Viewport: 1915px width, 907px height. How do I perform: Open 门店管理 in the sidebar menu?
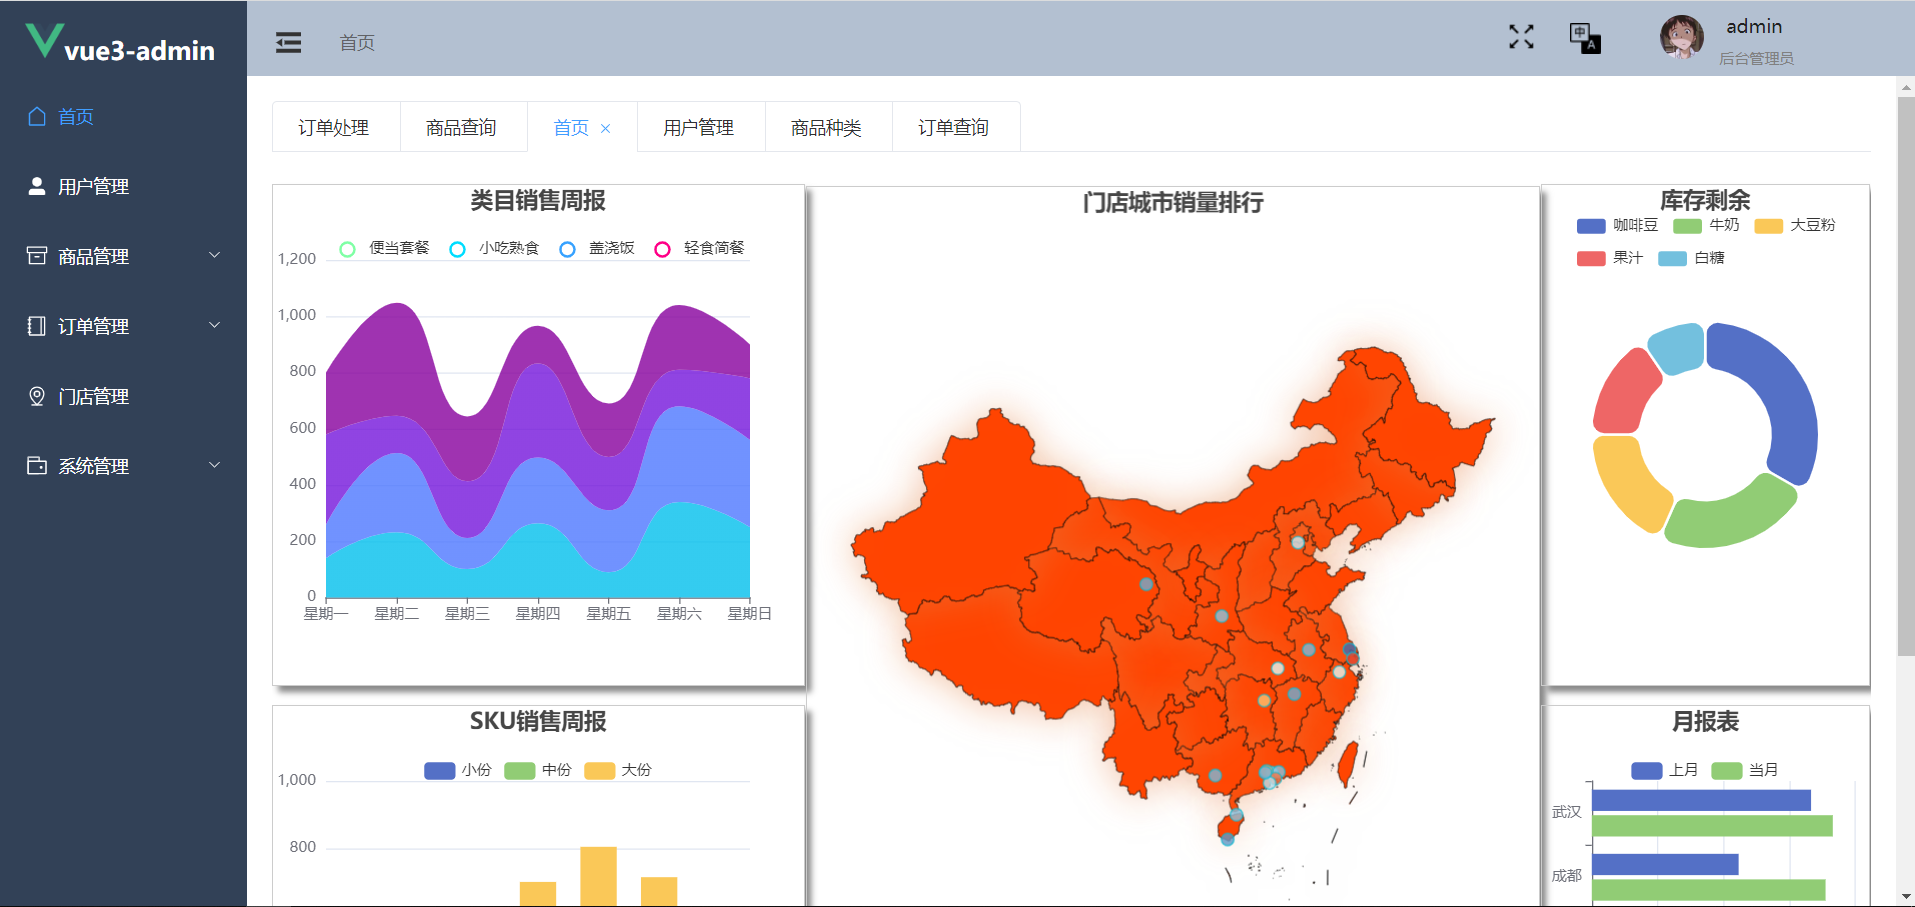tap(123, 396)
